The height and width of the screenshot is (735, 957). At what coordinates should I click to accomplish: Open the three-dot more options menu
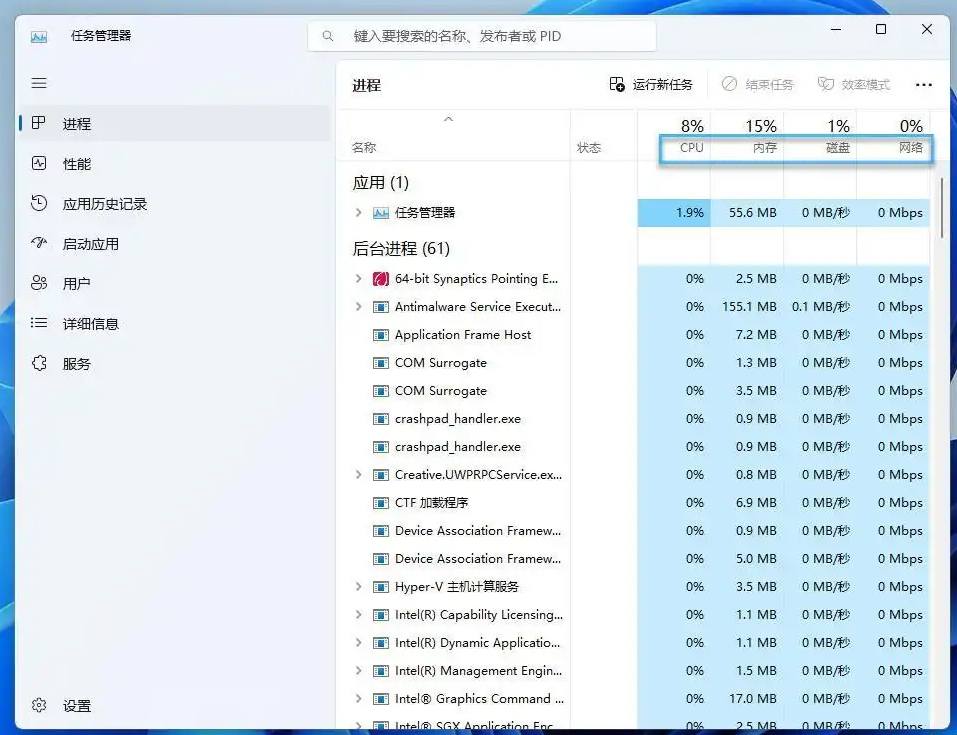pos(923,84)
